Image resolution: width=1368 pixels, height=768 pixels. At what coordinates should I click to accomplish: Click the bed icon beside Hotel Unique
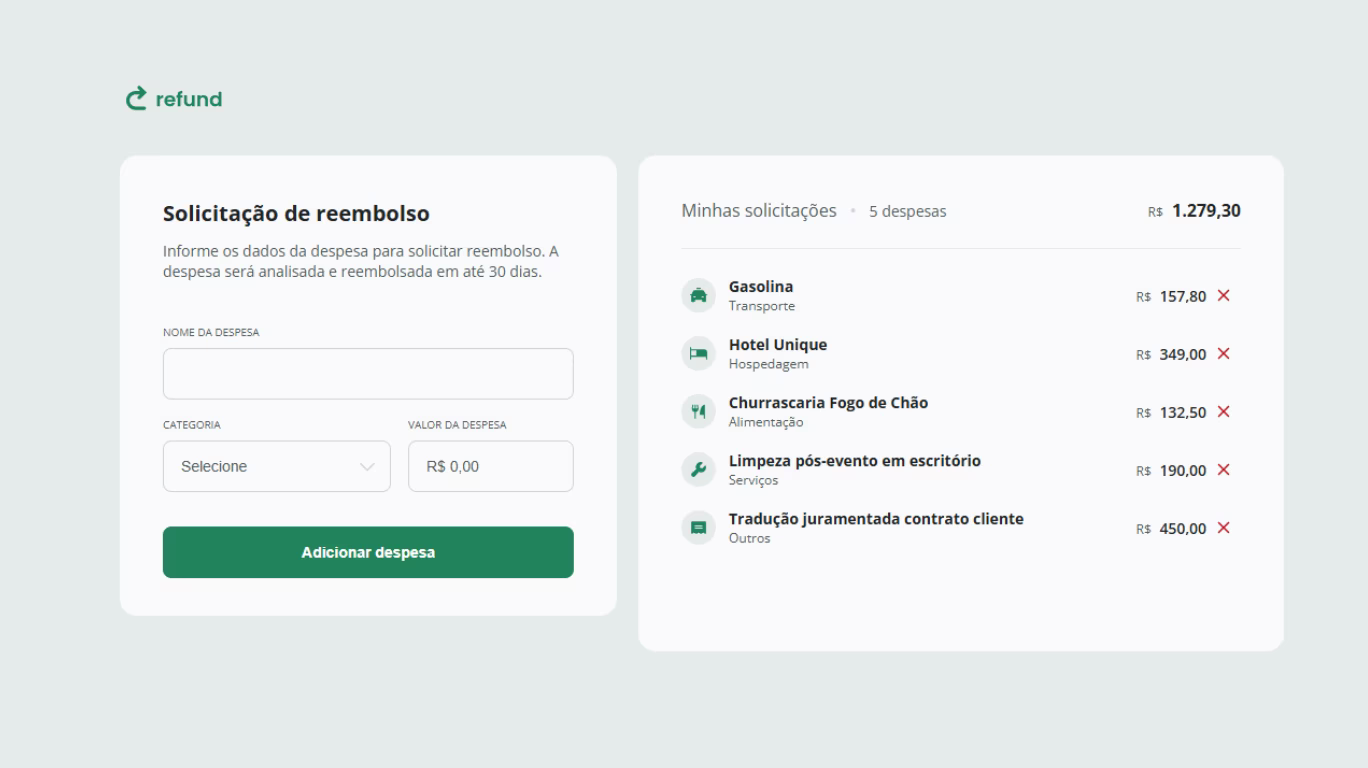point(699,354)
